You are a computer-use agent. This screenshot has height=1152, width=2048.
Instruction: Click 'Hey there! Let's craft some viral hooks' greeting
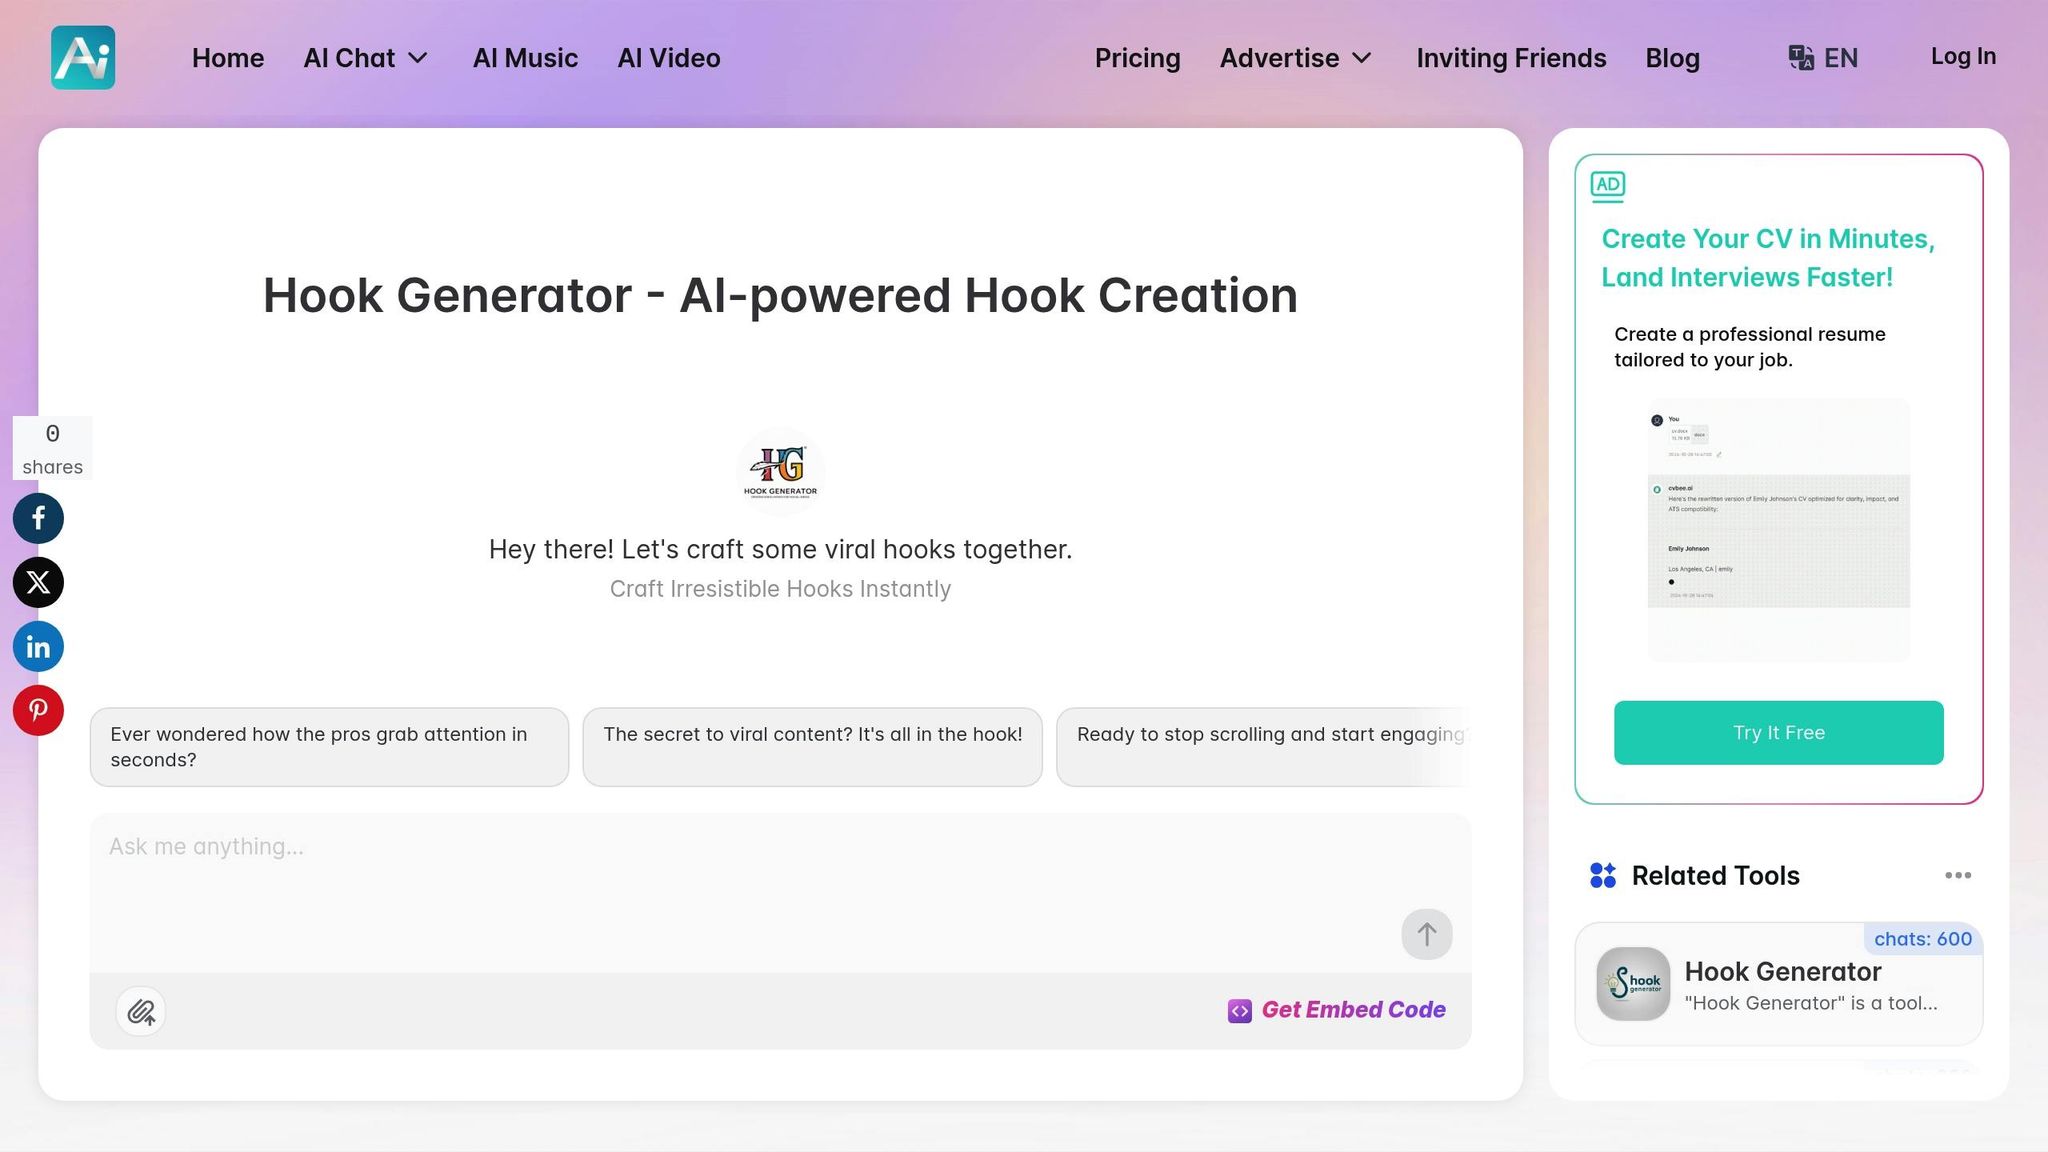[x=780, y=549]
